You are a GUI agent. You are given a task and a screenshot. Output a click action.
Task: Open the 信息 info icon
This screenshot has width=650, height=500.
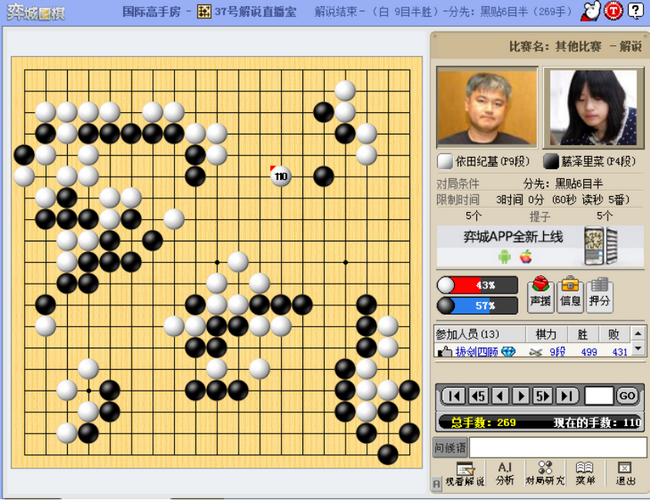coord(570,293)
